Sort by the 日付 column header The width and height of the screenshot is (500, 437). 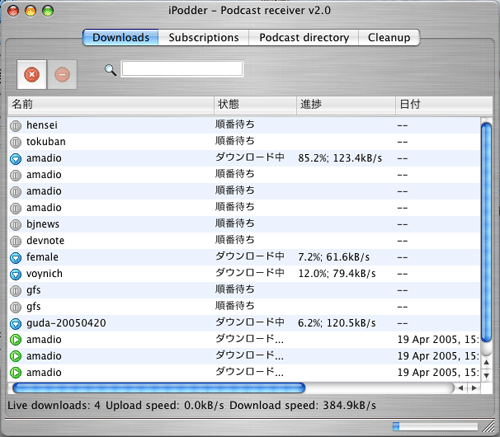point(444,105)
